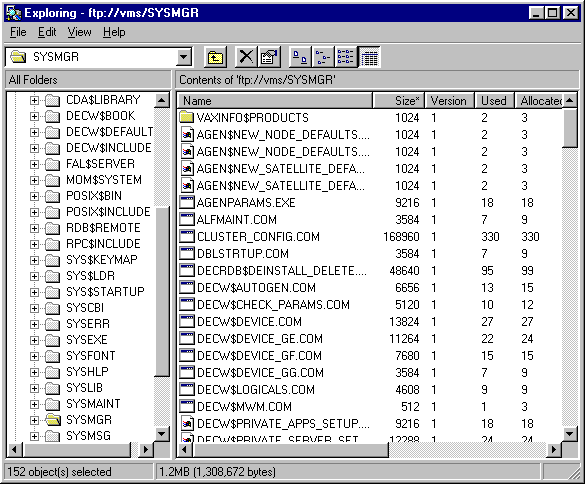This screenshot has width=585, height=484.
Task: Click the FAL$SERVER folder icon in tree
Action: point(53,164)
